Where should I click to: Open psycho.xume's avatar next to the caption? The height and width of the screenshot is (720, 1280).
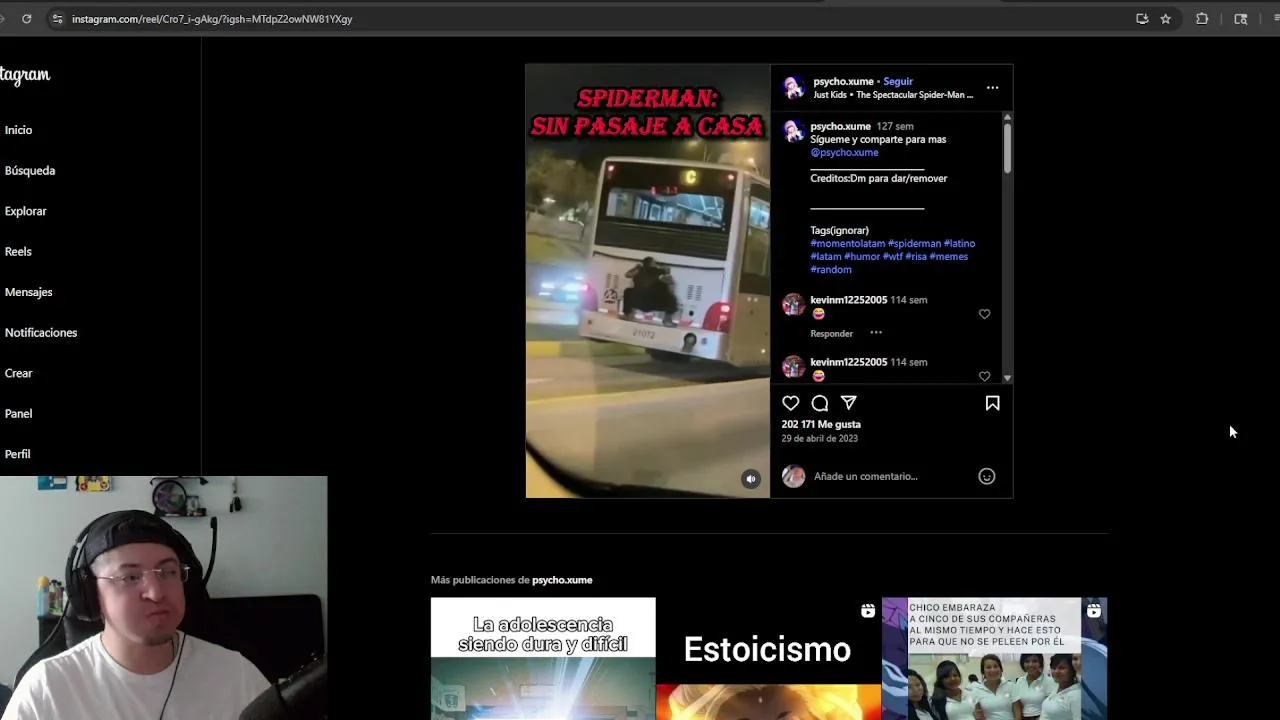pos(793,132)
